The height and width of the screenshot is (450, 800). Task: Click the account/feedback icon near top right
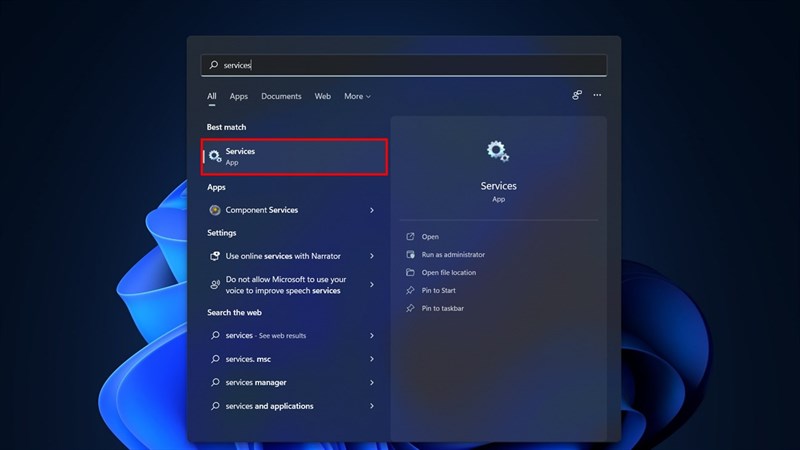(x=577, y=95)
